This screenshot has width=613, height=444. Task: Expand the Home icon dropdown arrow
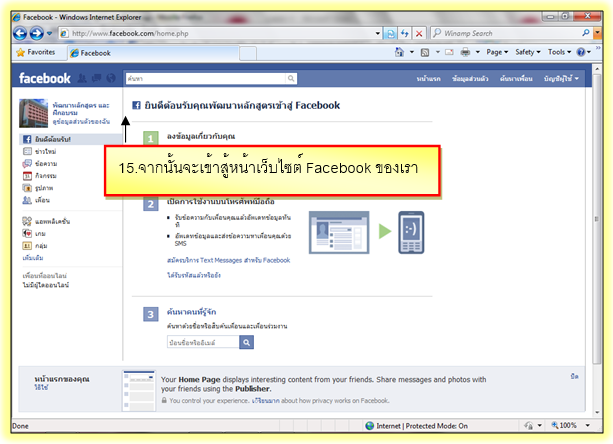point(412,52)
